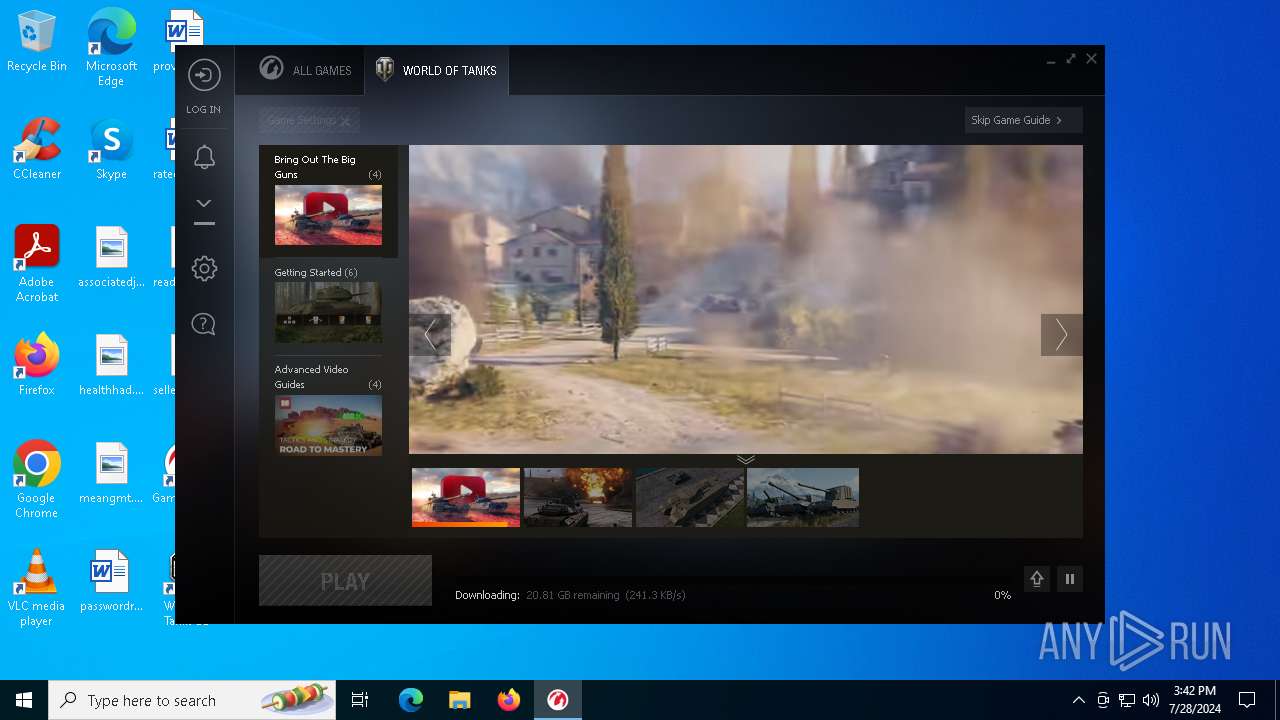This screenshot has width=1280, height=720.
Task: Open Microsoft Edge desktop shortcut
Action: (111, 47)
